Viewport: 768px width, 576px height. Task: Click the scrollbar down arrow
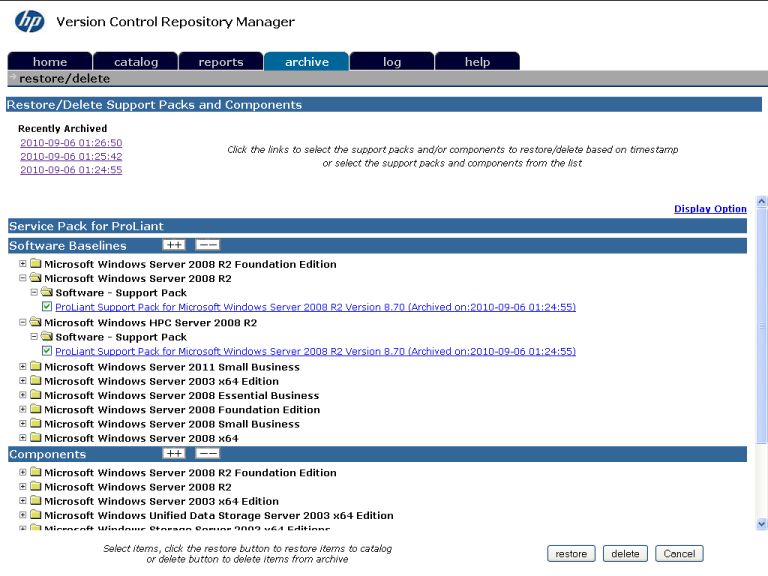click(762, 524)
